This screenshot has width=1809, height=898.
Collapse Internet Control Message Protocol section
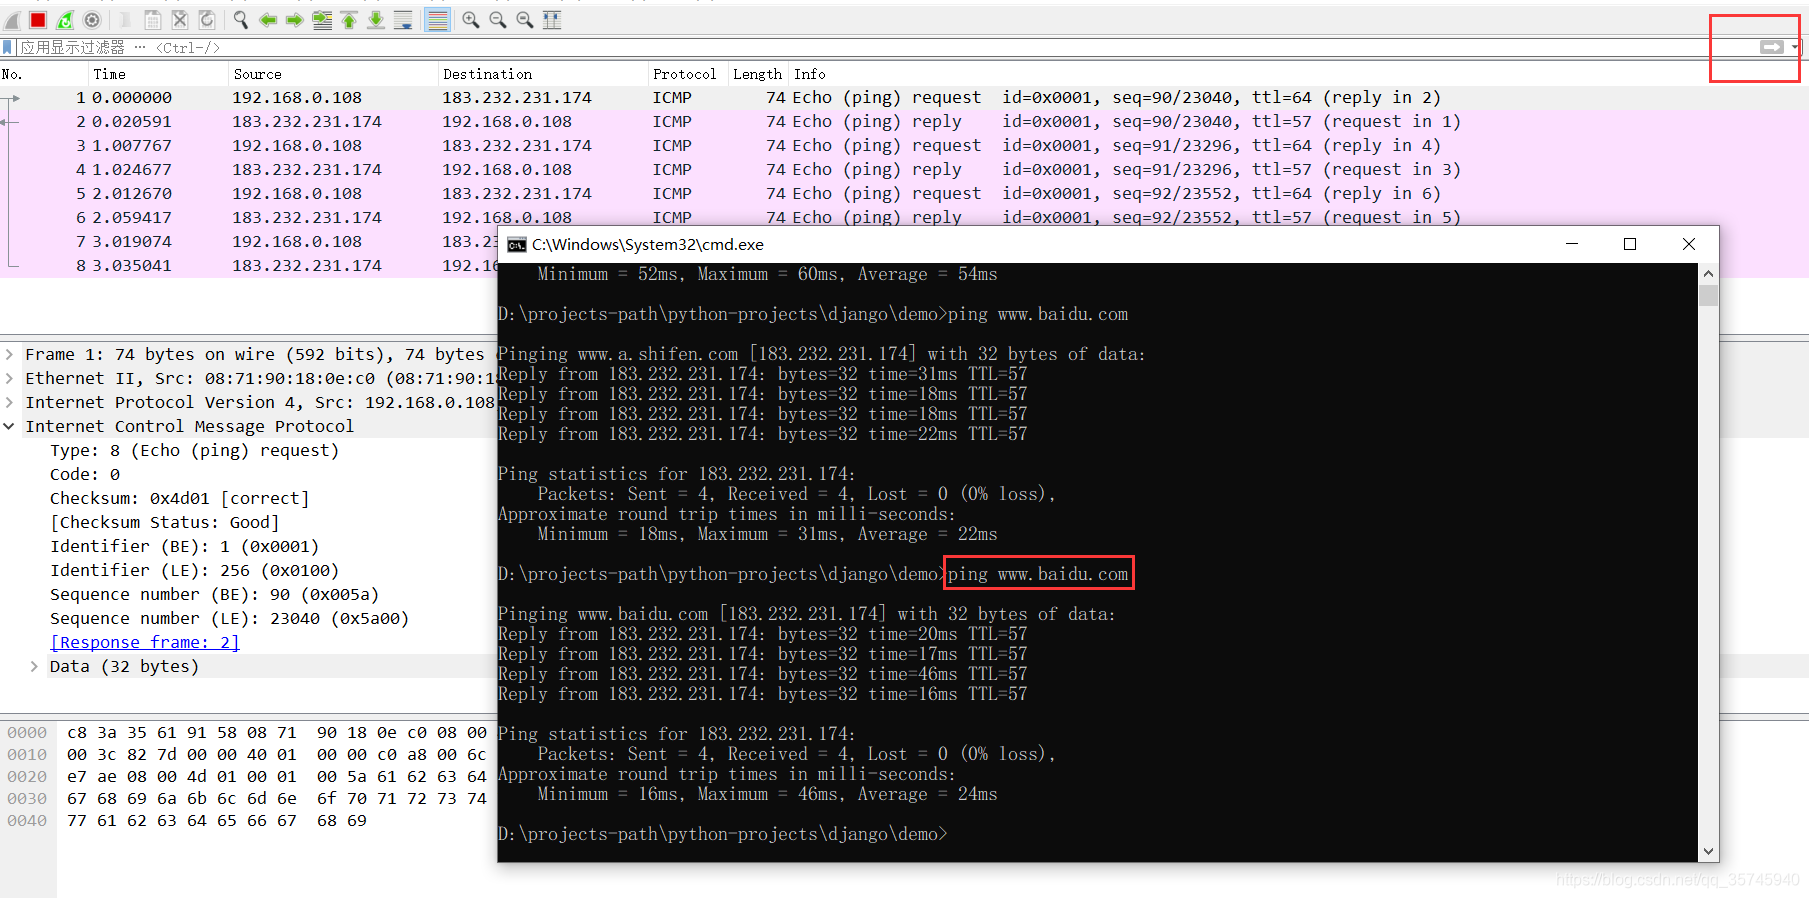click(9, 426)
